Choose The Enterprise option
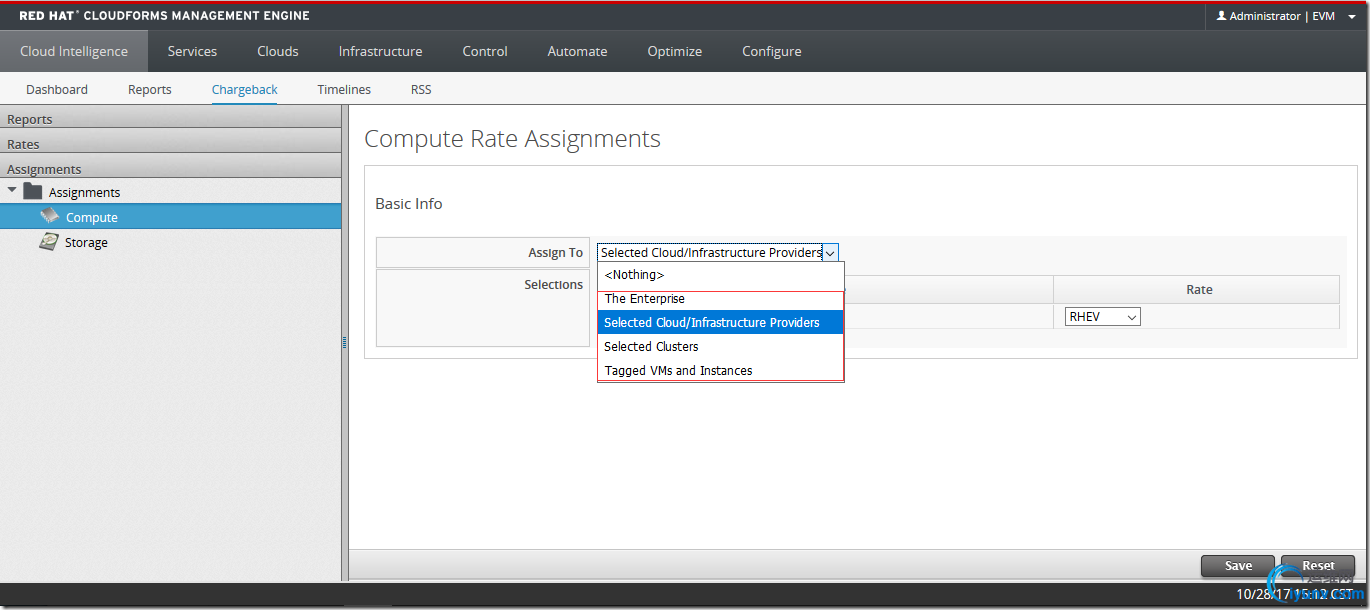 pos(720,299)
